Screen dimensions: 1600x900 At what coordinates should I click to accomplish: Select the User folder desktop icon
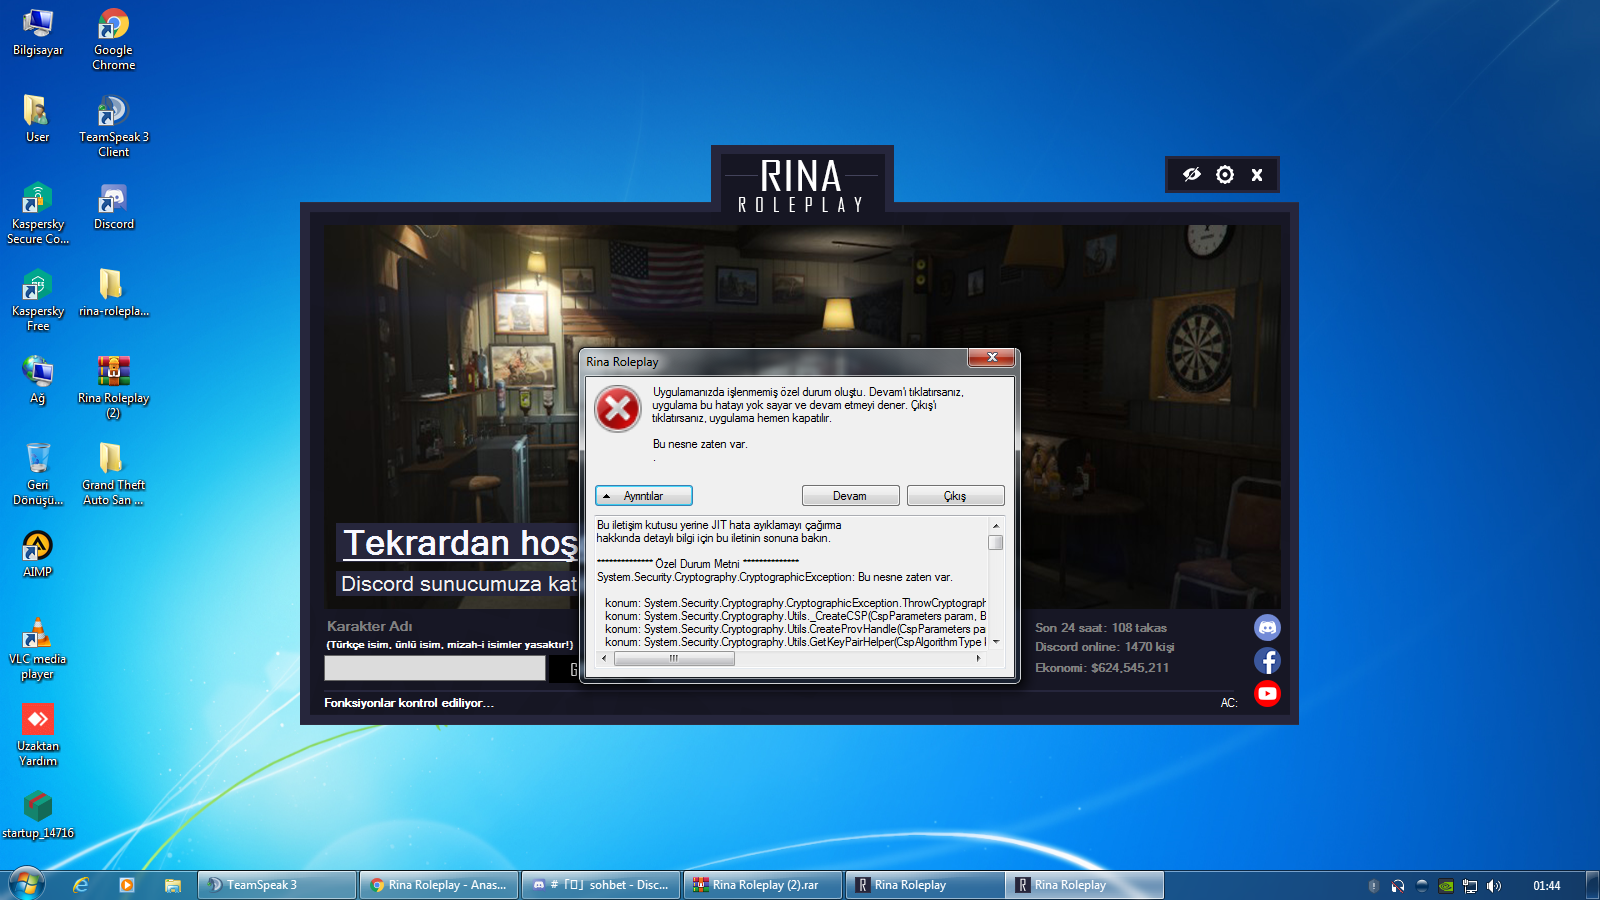(38, 119)
